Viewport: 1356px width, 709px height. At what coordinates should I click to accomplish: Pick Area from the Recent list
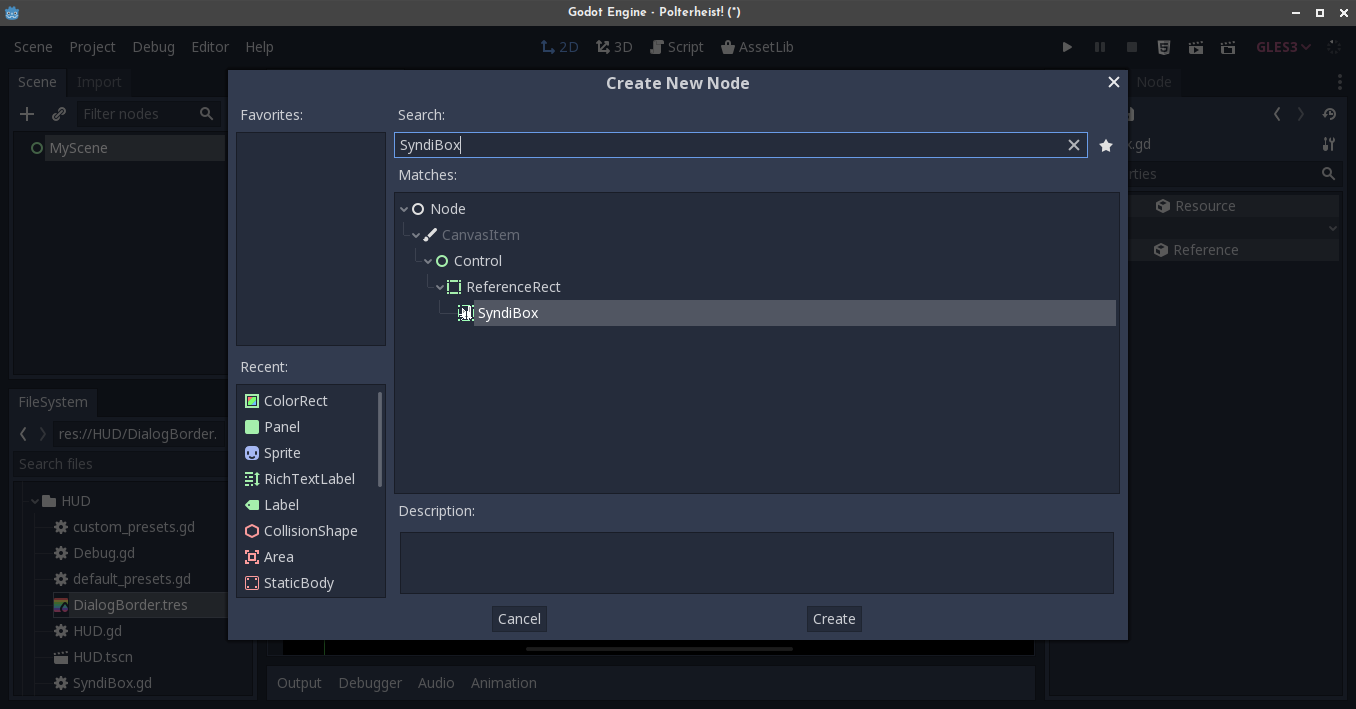click(278, 557)
